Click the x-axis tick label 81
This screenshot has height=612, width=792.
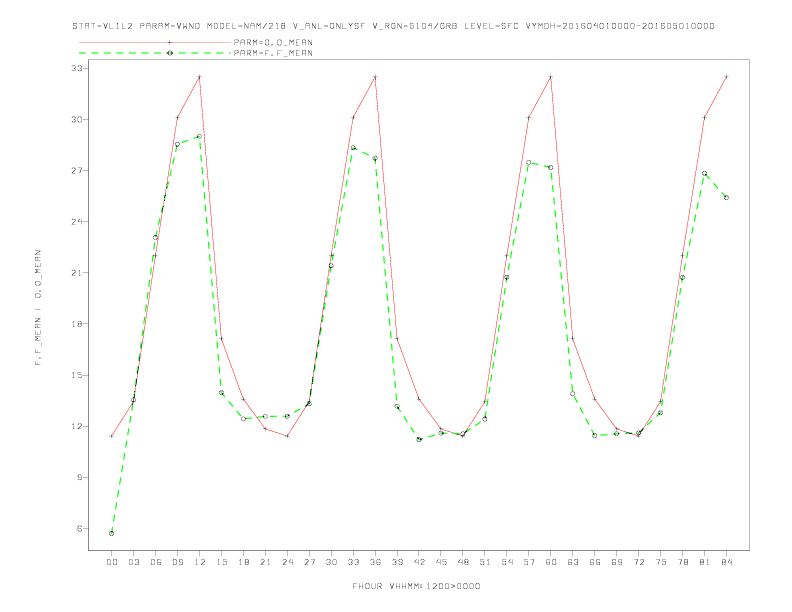[705, 562]
